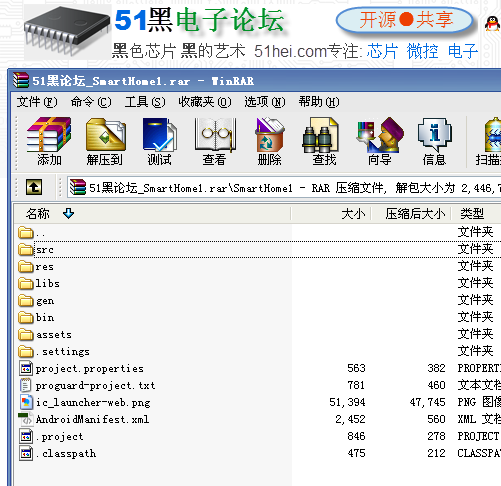Image resolution: width=501 pixels, height=486 pixels.
Task: Click the Info (信息) toolbar icon
Action: (435, 135)
